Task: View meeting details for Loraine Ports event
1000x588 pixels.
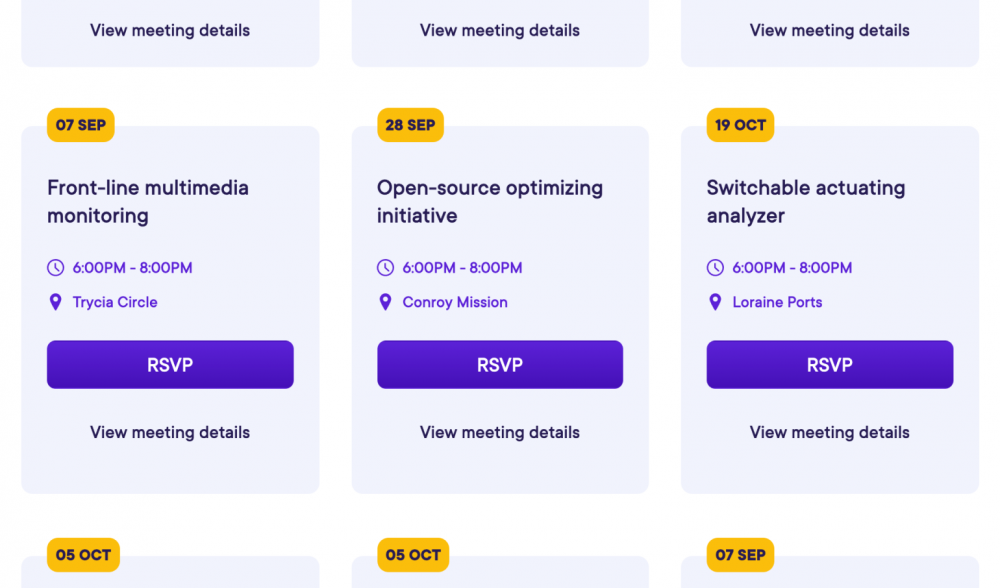Action: point(830,433)
